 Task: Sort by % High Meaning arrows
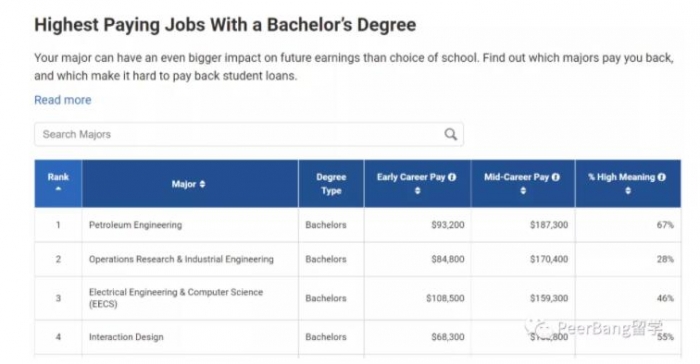(x=628, y=191)
